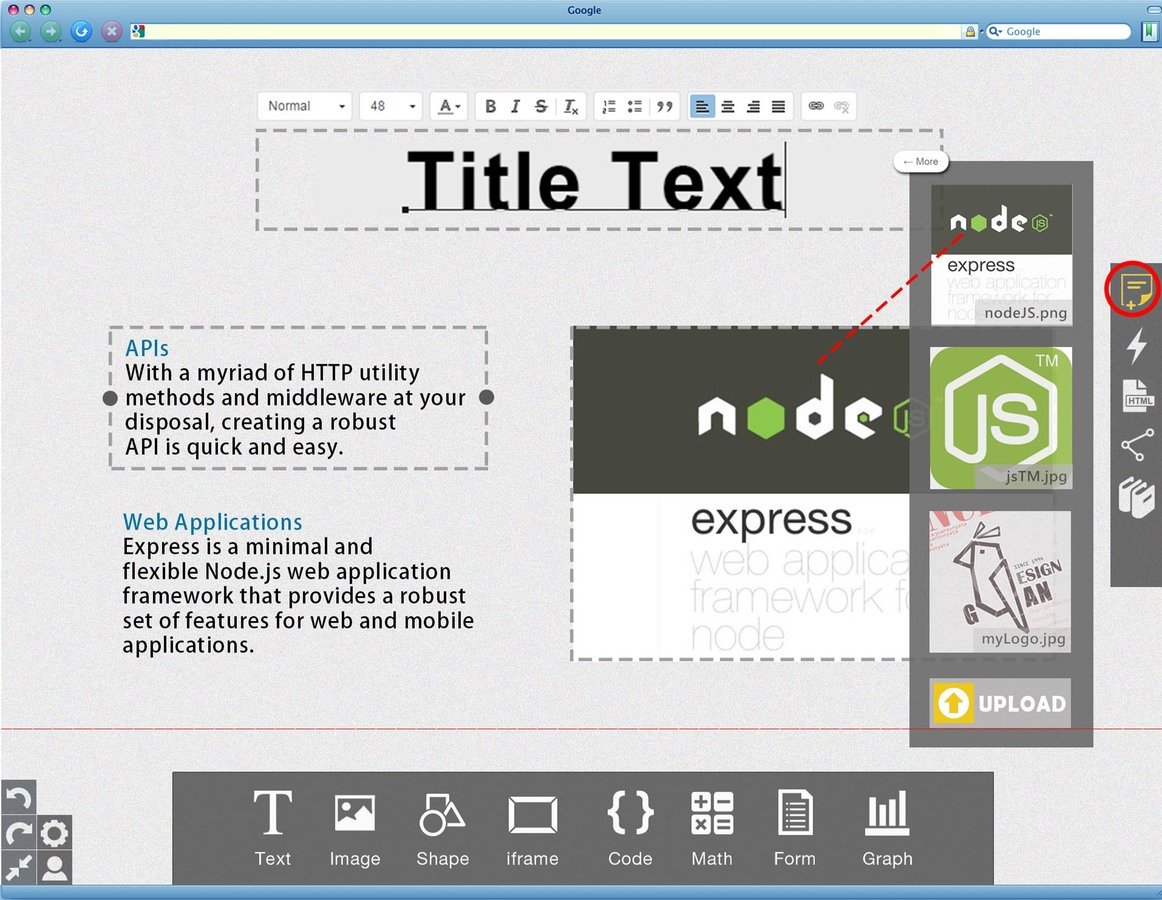Select the jsTM.jpg thumbnail
Image resolution: width=1162 pixels, height=900 pixels.
tap(1000, 417)
